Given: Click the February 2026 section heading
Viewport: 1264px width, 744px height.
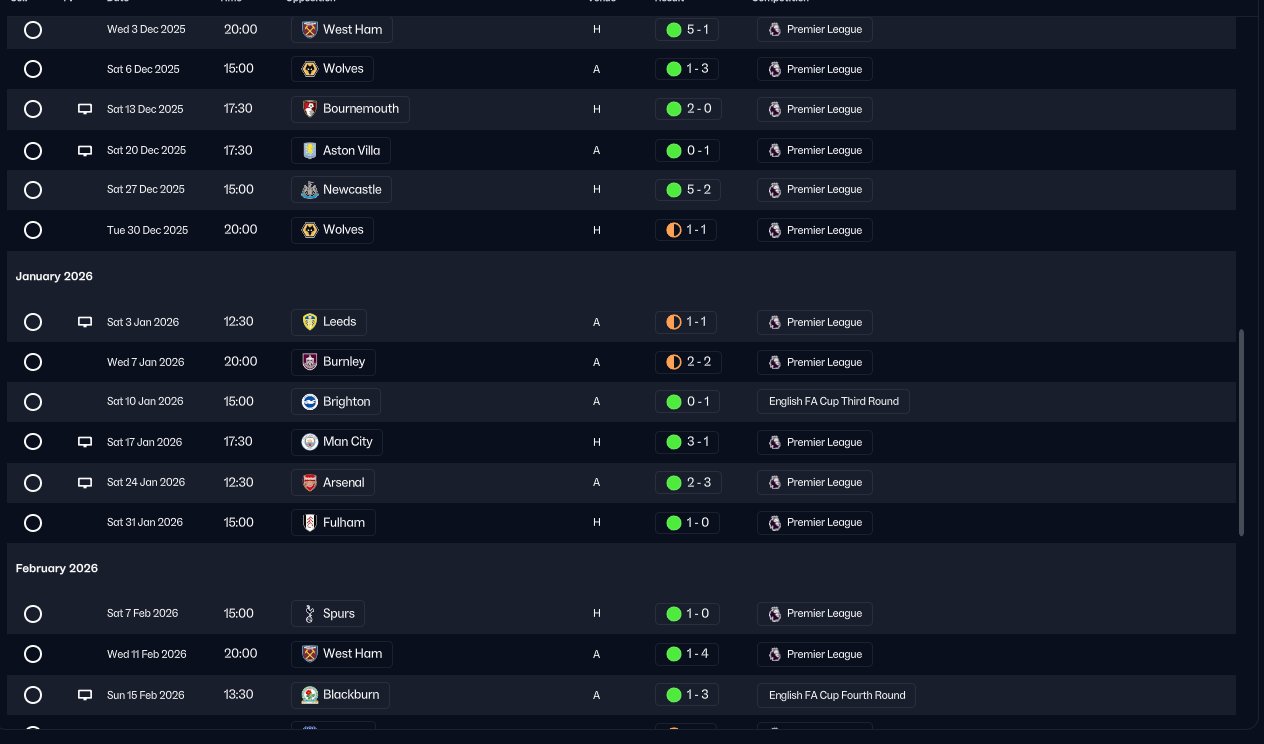Looking at the screenshot, I should tap(57, 568).
